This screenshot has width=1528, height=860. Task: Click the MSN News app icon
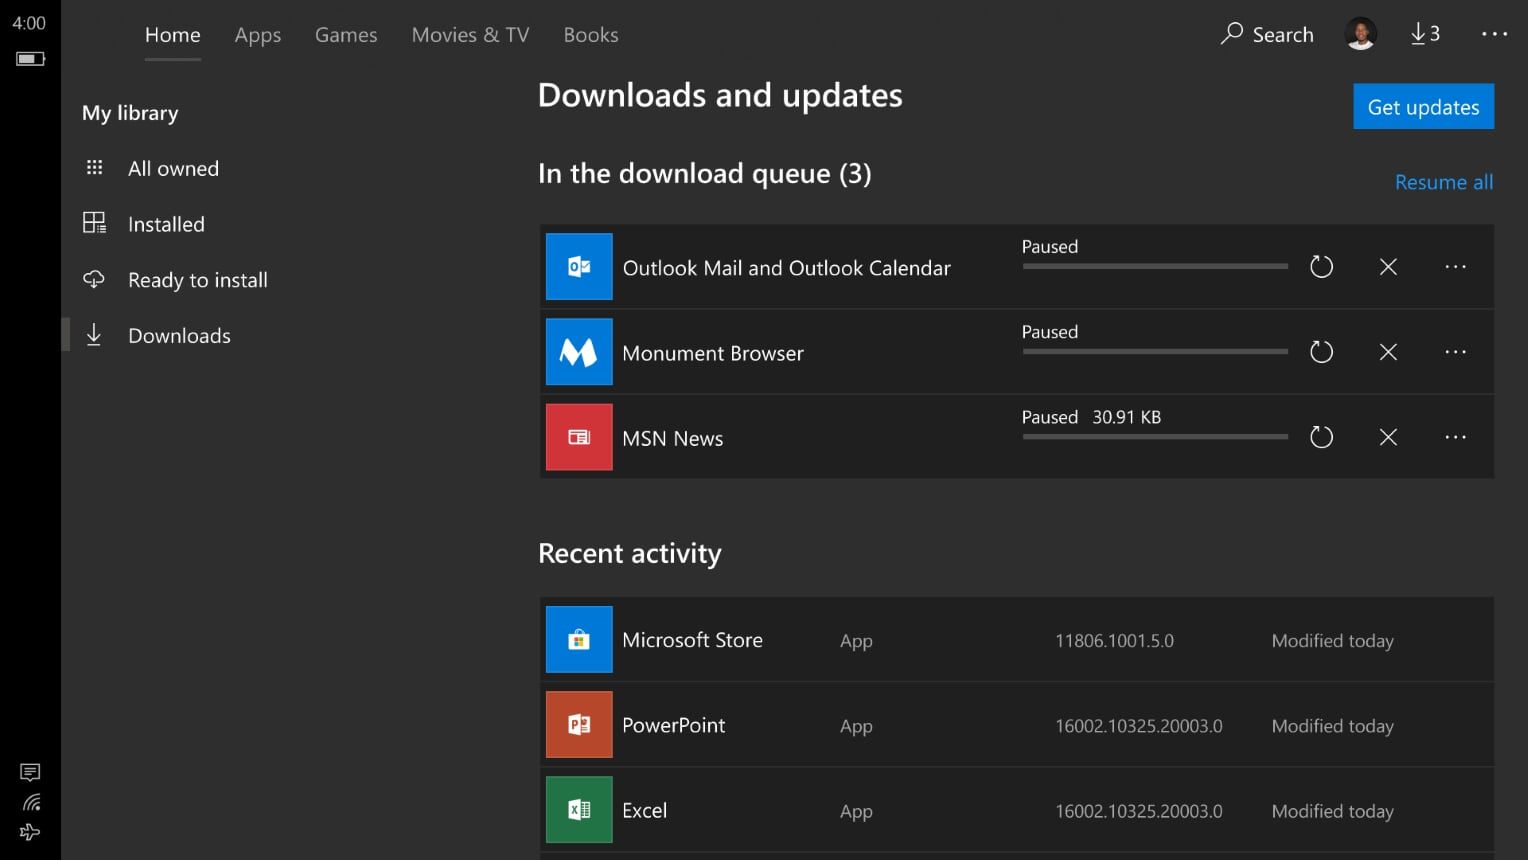579,437
